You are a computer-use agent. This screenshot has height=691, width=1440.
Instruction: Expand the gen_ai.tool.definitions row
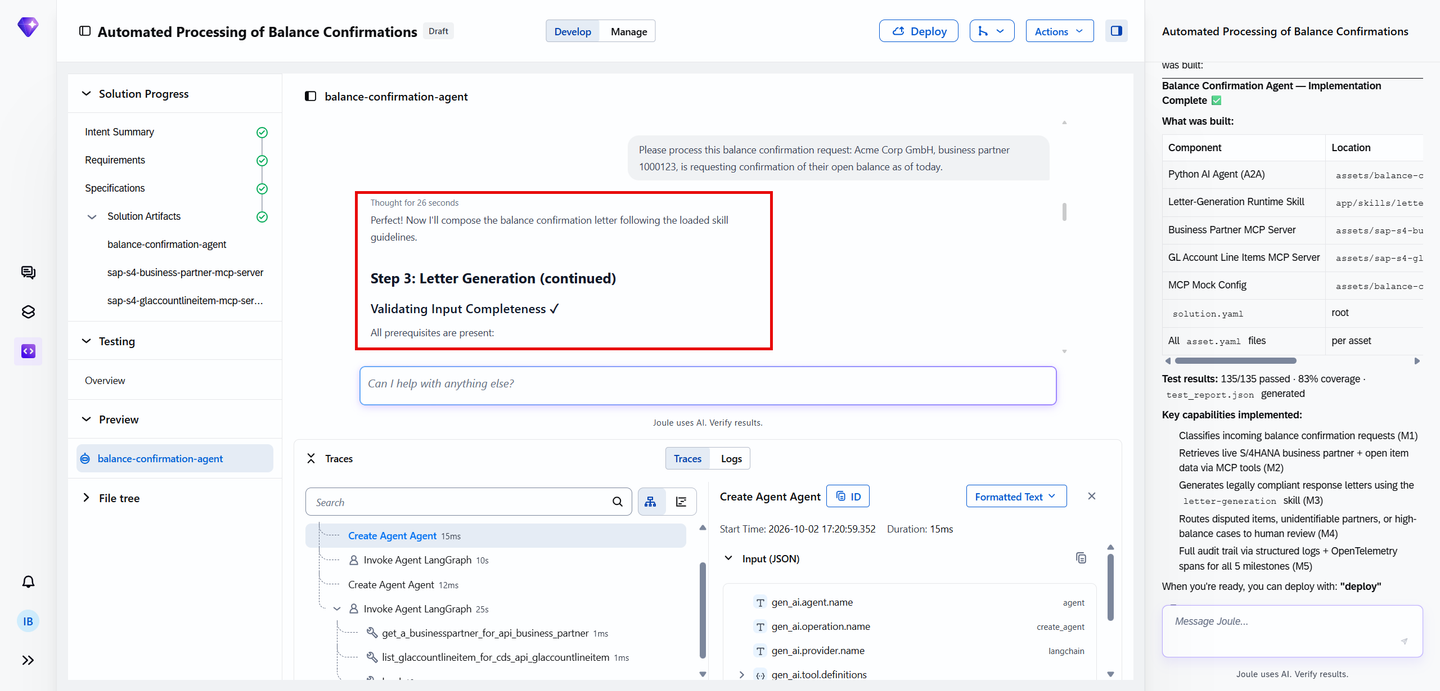click(741, 675)
